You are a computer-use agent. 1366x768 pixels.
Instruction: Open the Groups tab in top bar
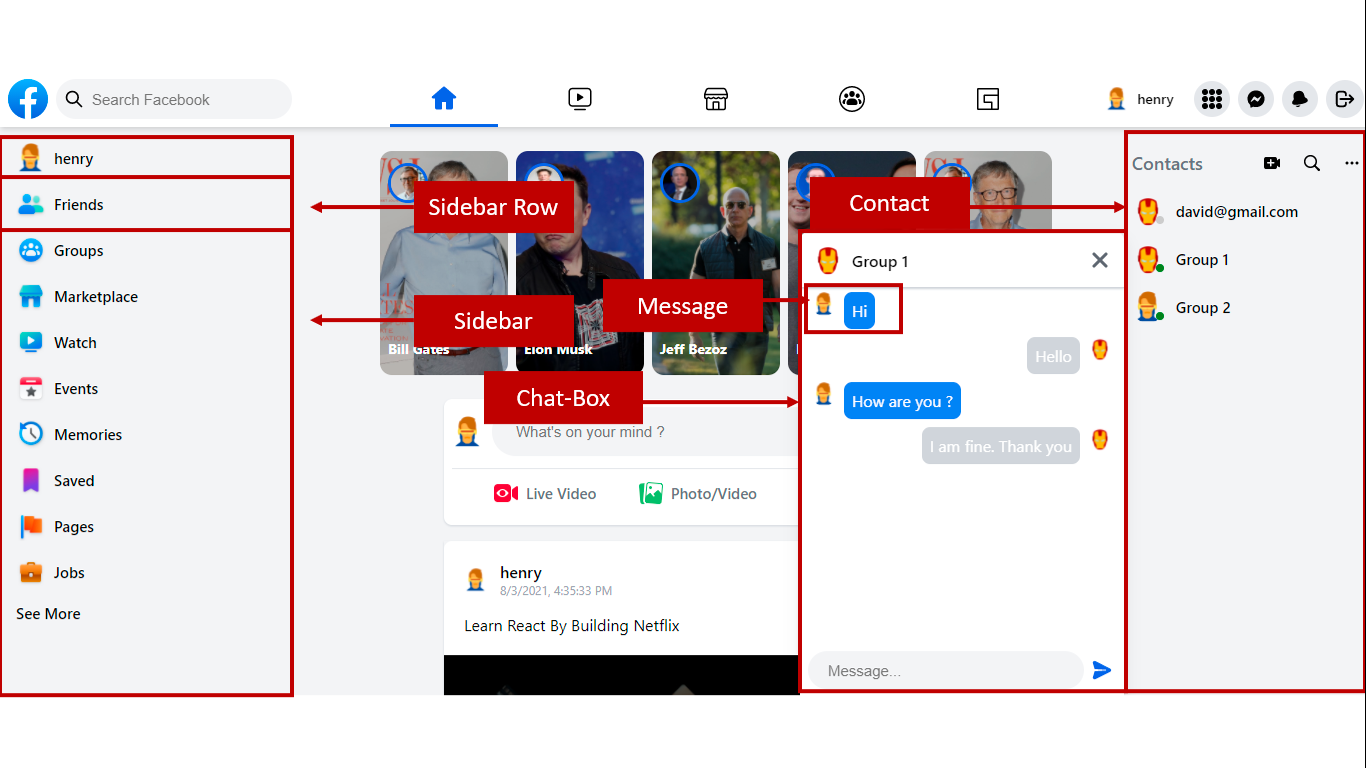click(852, 98)
